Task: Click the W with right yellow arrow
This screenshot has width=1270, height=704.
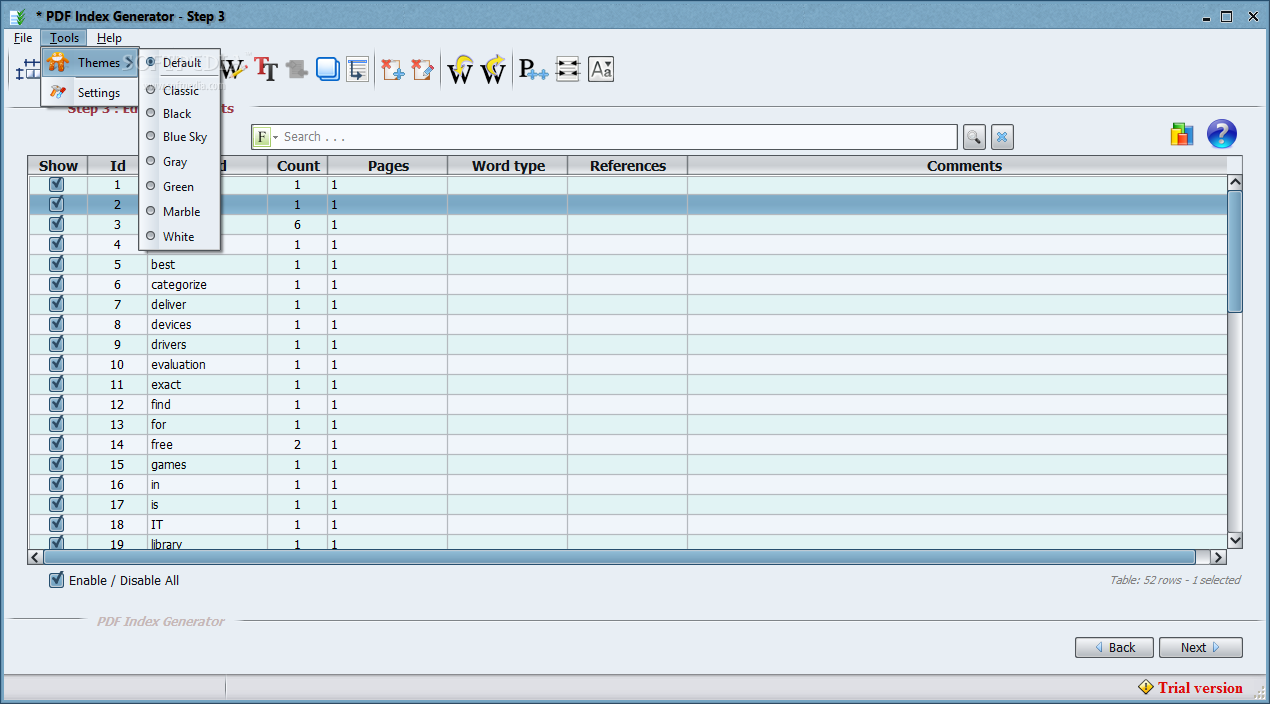Action: click(493, 69)
